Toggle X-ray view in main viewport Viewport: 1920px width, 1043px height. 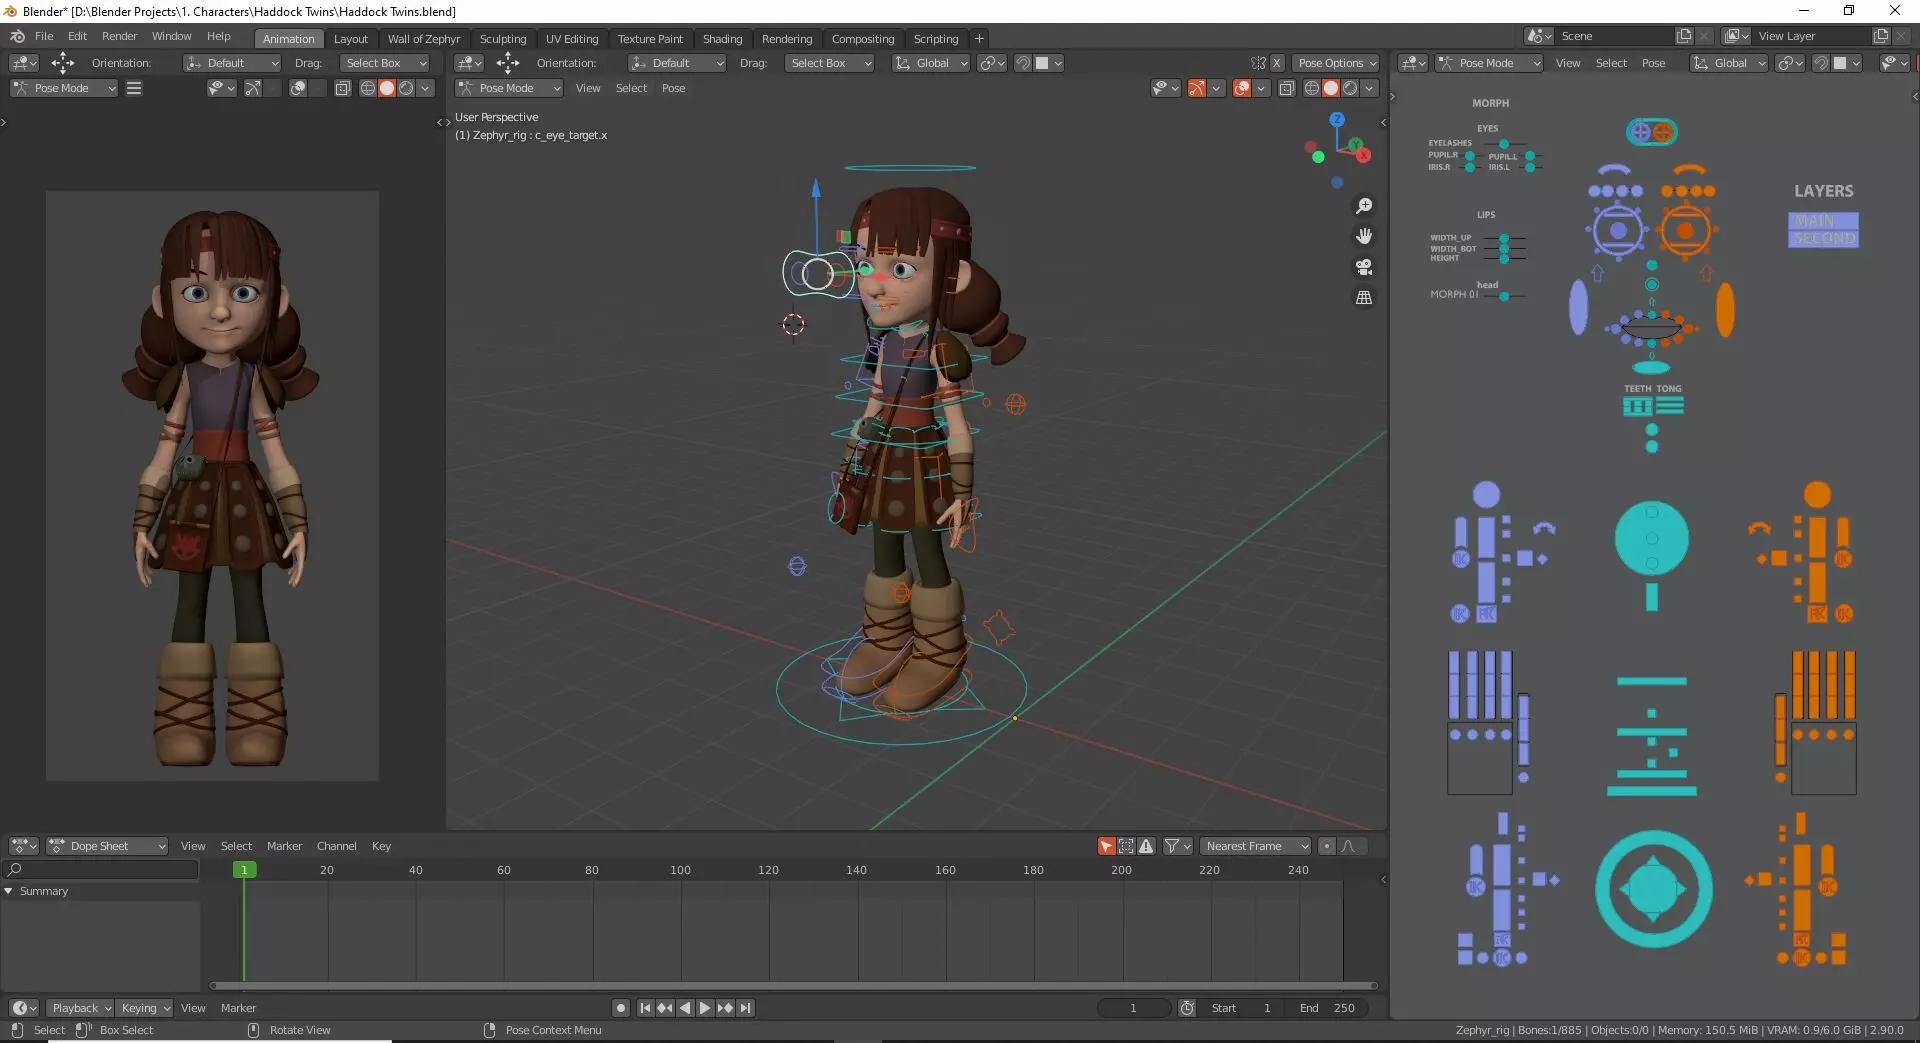pyautogui.click(x=1286, y=88)
